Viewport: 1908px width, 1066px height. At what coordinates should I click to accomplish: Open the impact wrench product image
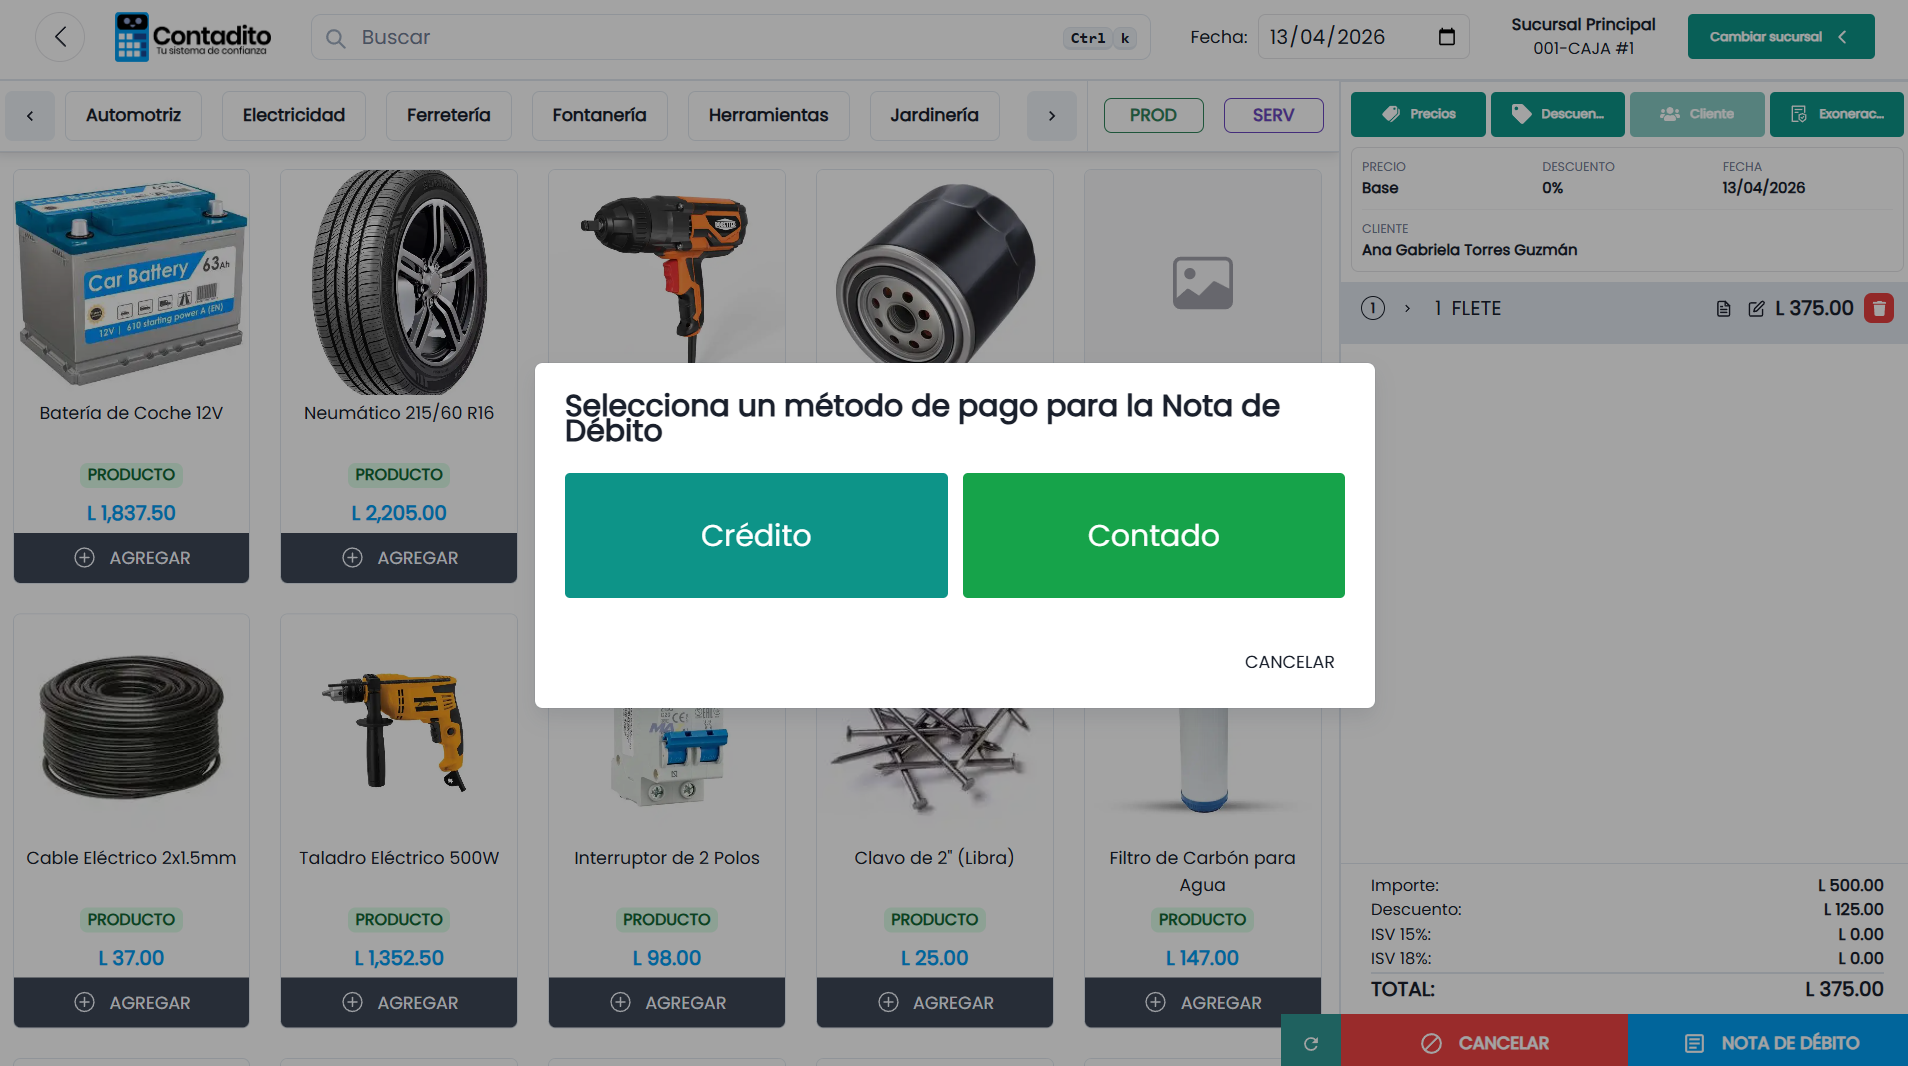coord(667,267)
